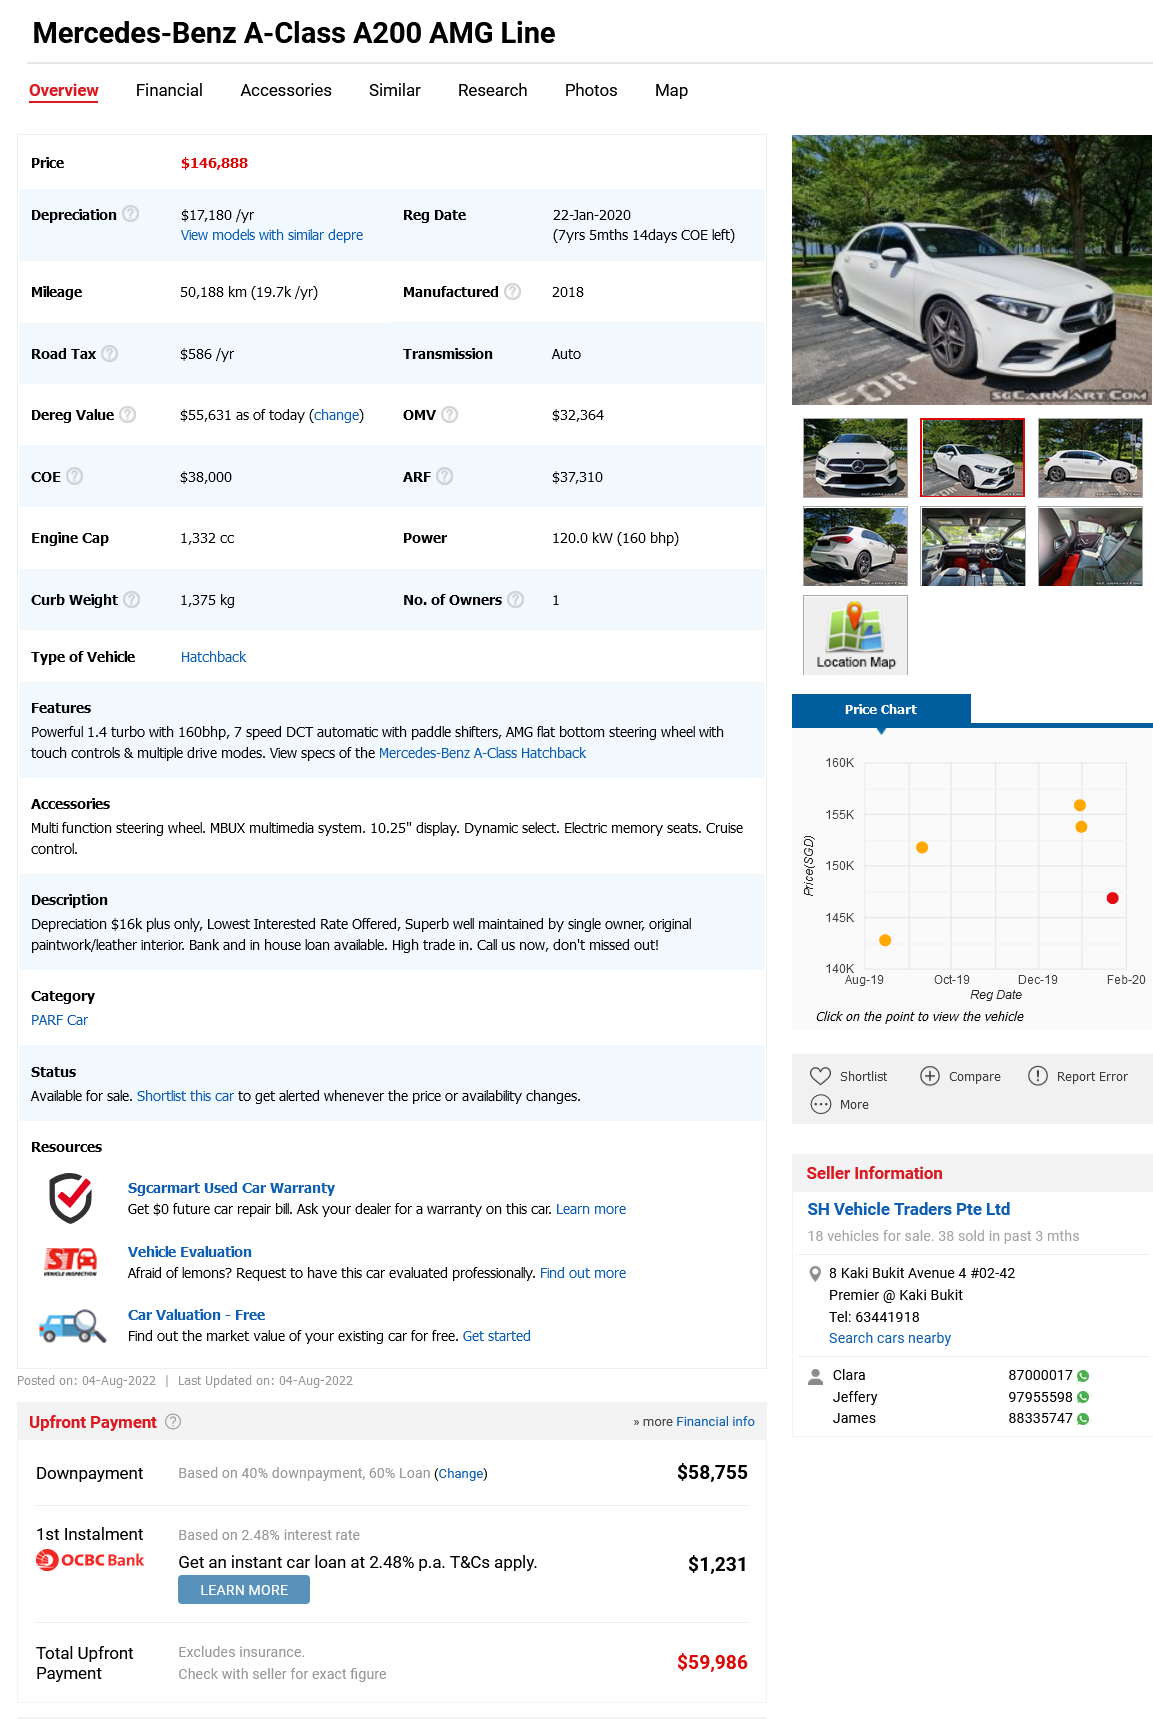The height and width of the screenshot is (1719, 1153).
Task: Click WhatsApp icon next to Clara's number
Action: tap(1083, 1376)
